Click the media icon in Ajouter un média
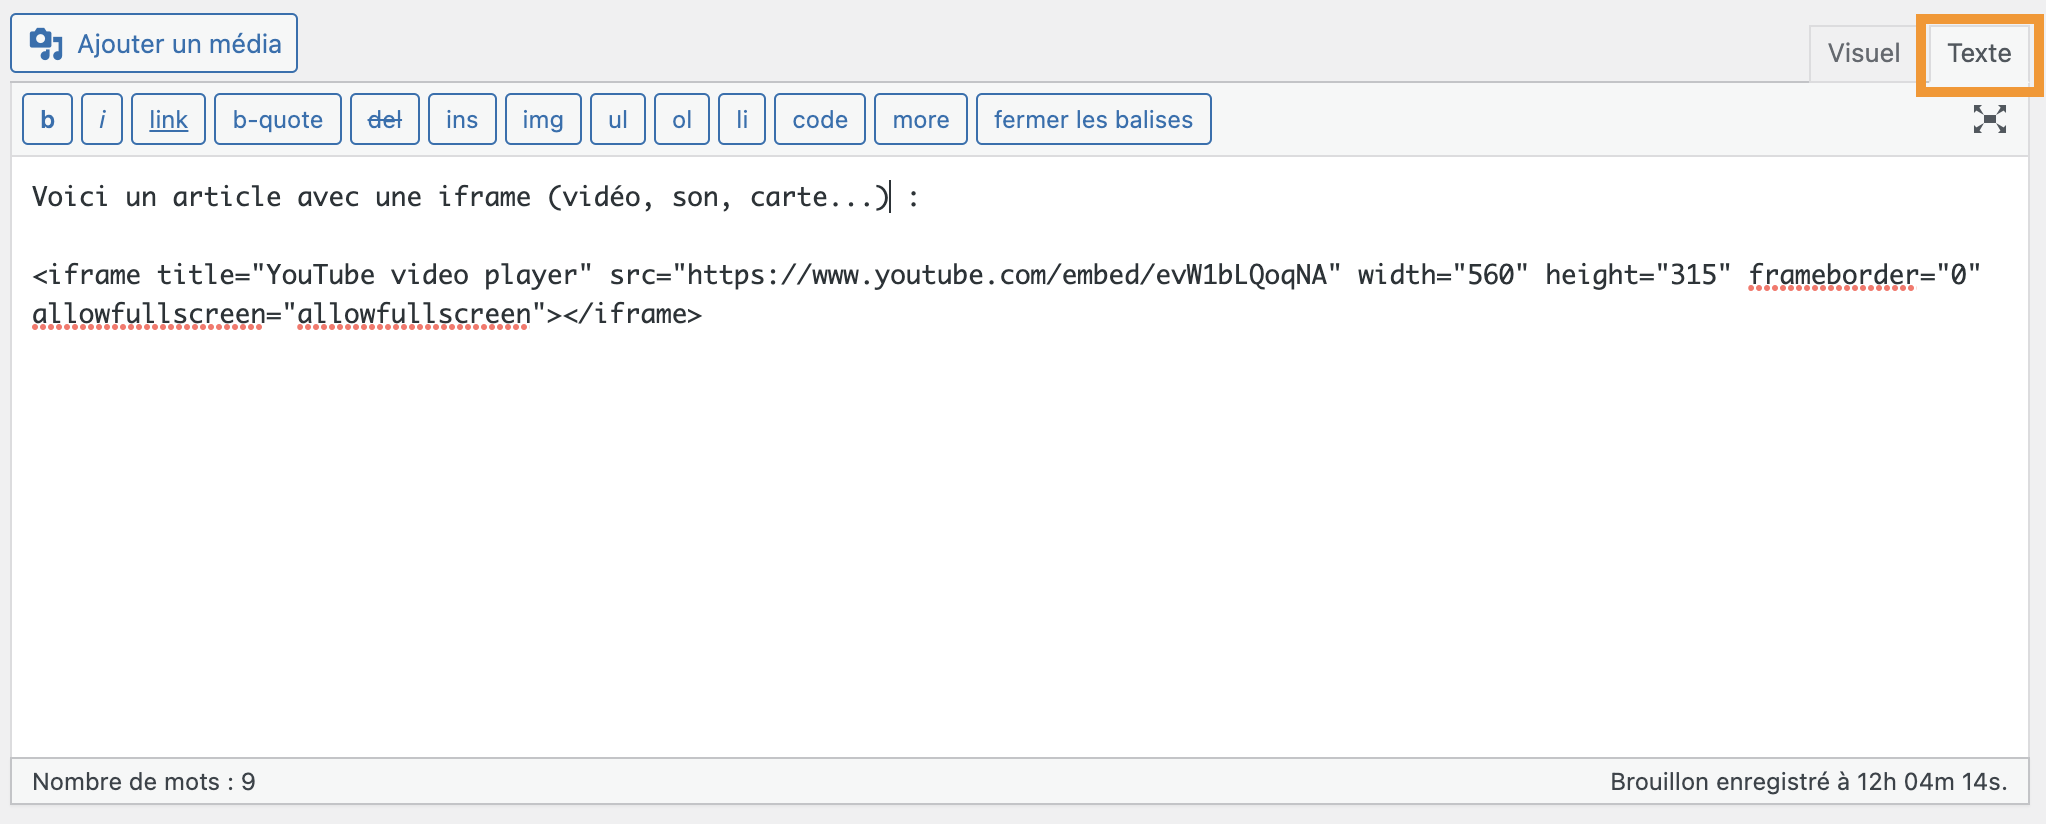Screen dimensions: 2046x824 coord(46,44)
